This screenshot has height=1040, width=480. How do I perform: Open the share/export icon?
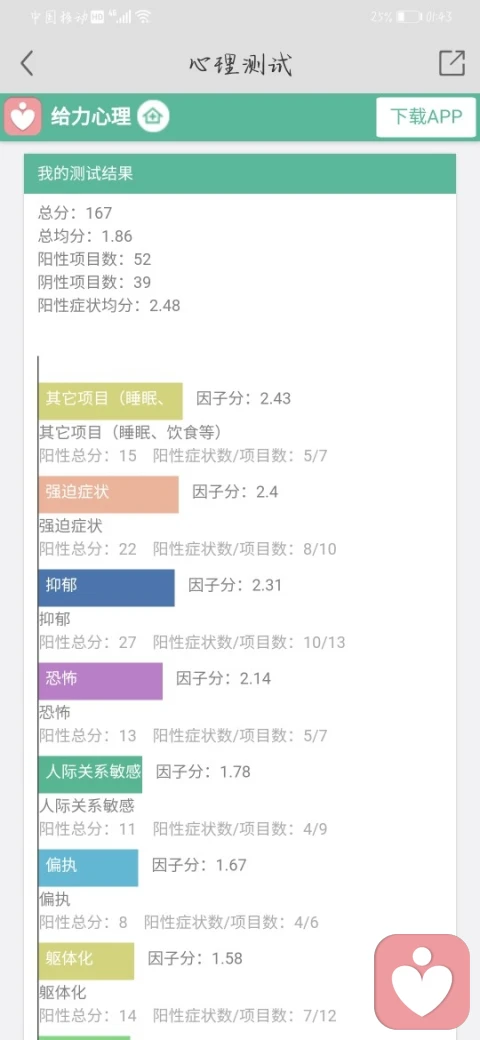click(451, 63)
